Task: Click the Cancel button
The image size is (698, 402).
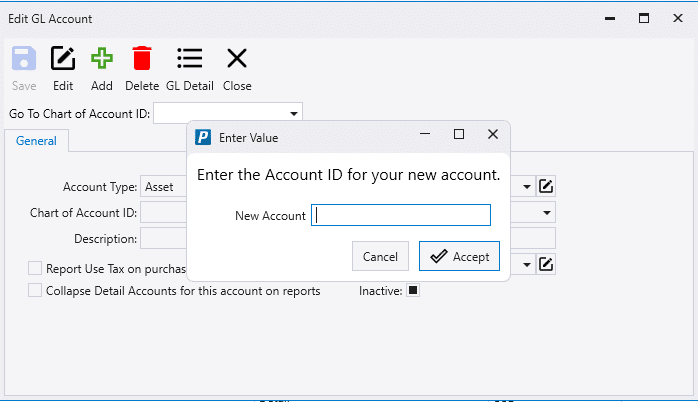Action: (x=380, y=256)
